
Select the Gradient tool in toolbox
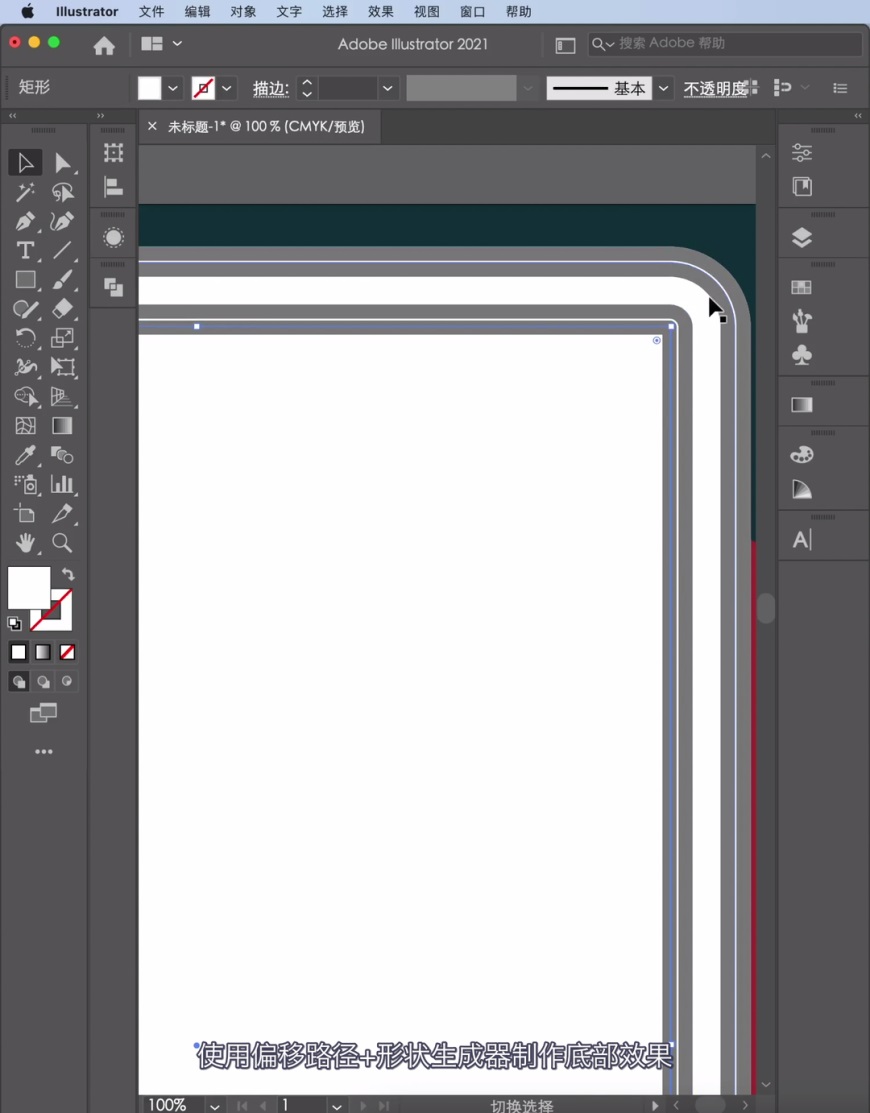point(62,425)
